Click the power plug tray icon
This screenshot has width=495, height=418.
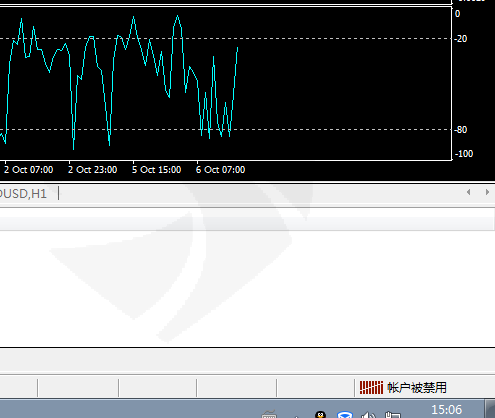coord(392,415)
